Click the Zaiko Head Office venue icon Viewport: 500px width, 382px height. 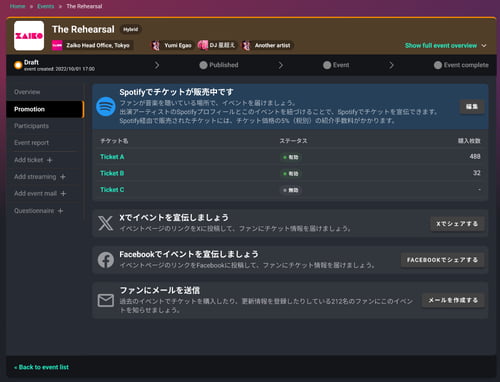(57, 45)
